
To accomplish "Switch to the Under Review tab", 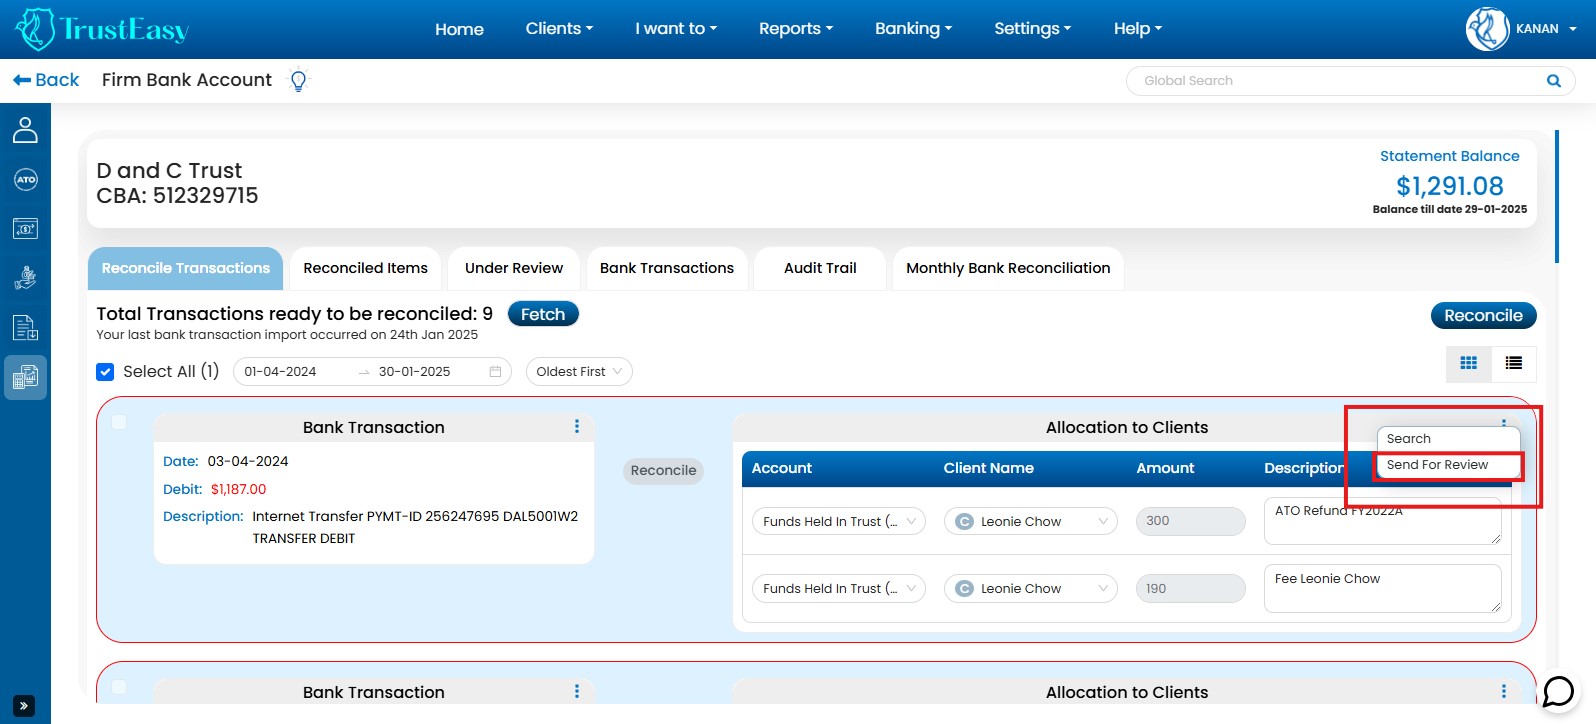I will pyautogui.click(x=513, y=268).
